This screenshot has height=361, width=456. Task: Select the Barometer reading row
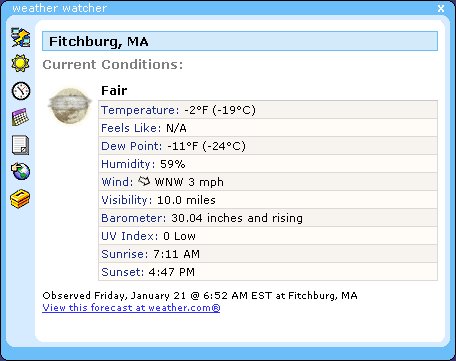point(268,218)
